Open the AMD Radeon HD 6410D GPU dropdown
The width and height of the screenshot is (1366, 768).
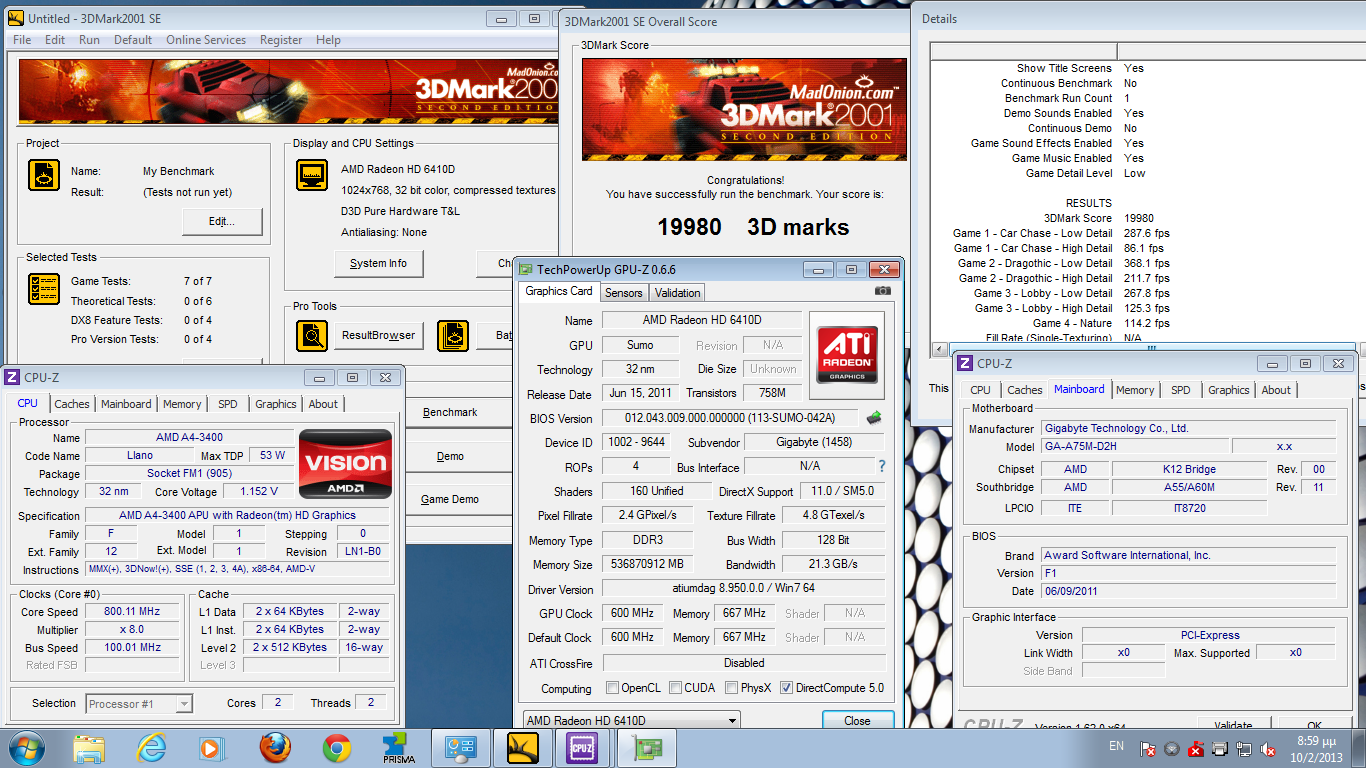tap(632, 720)
